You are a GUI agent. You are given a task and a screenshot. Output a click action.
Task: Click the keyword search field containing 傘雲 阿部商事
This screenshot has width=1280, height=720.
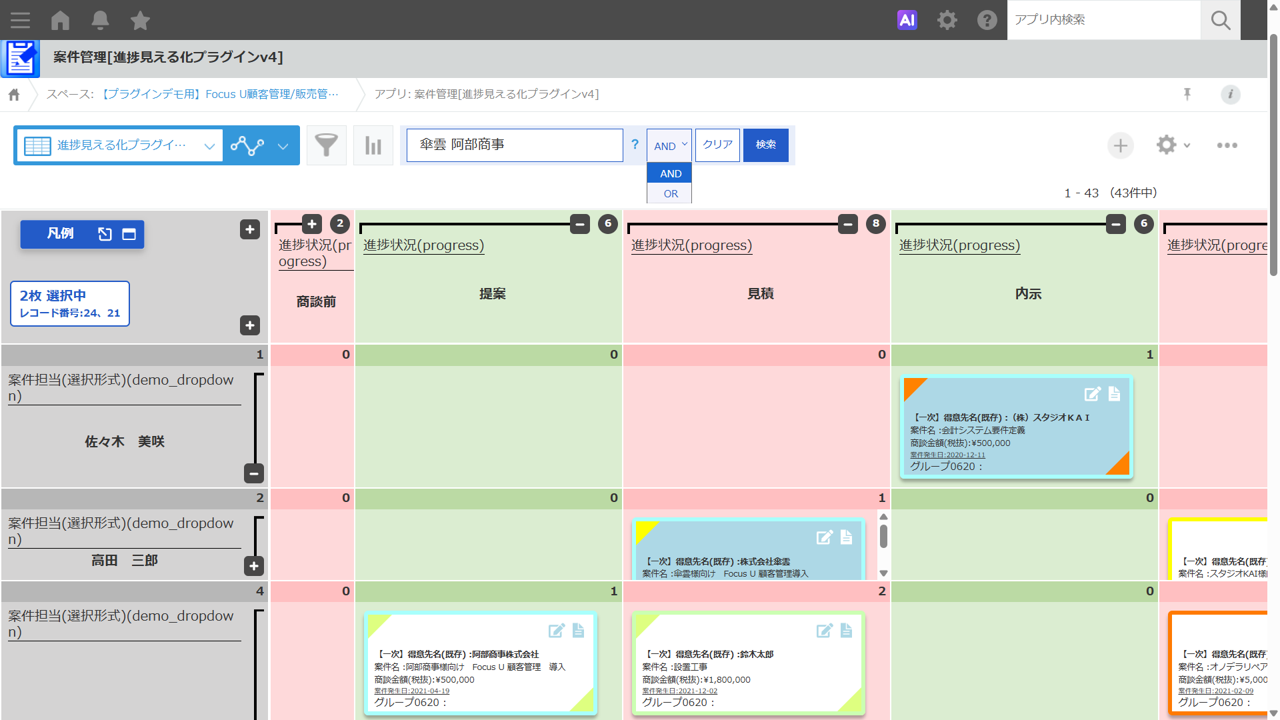(514, 145)
